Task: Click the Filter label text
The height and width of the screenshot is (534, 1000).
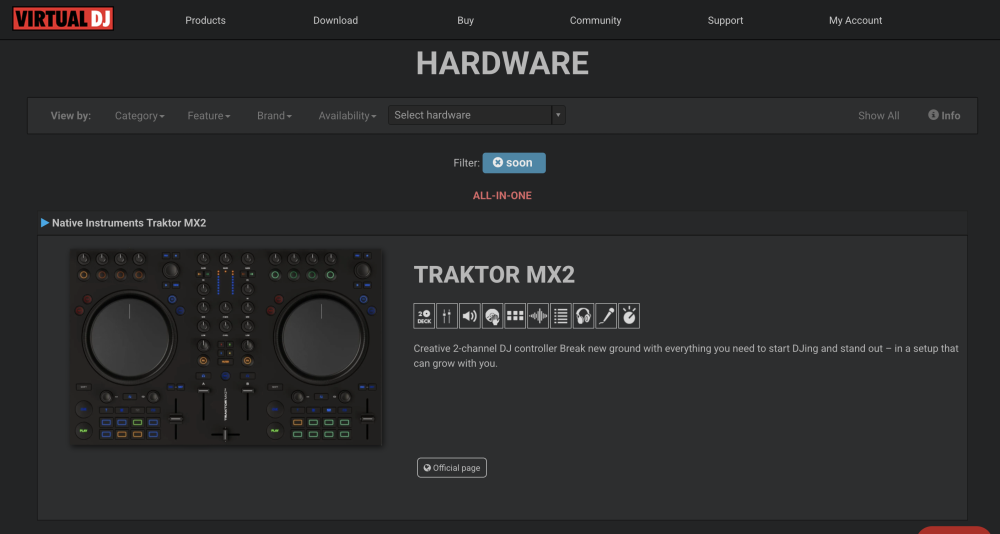Action: [x=466, y=163]
